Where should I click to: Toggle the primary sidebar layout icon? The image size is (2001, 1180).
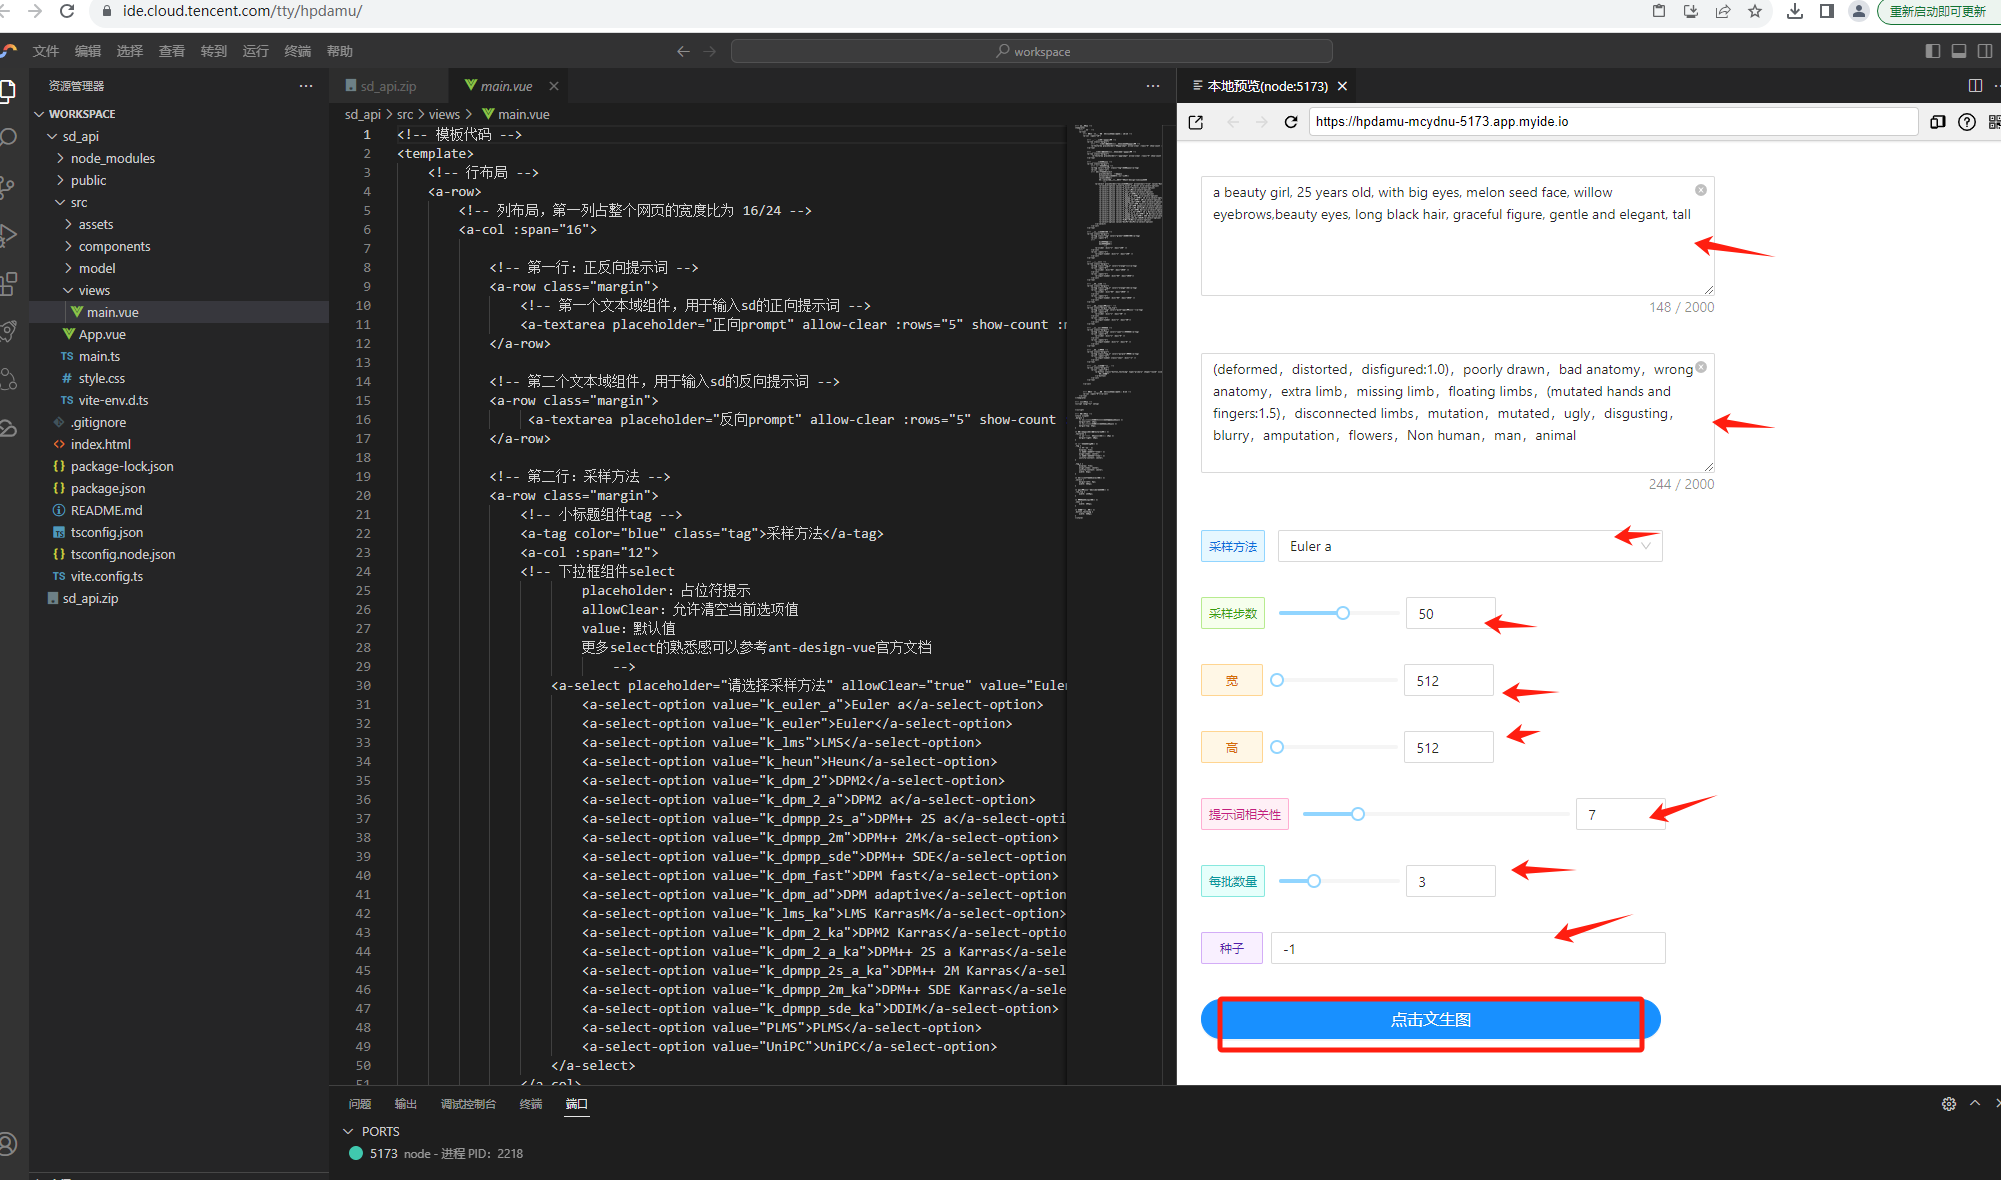click(x=1932, y=51)
